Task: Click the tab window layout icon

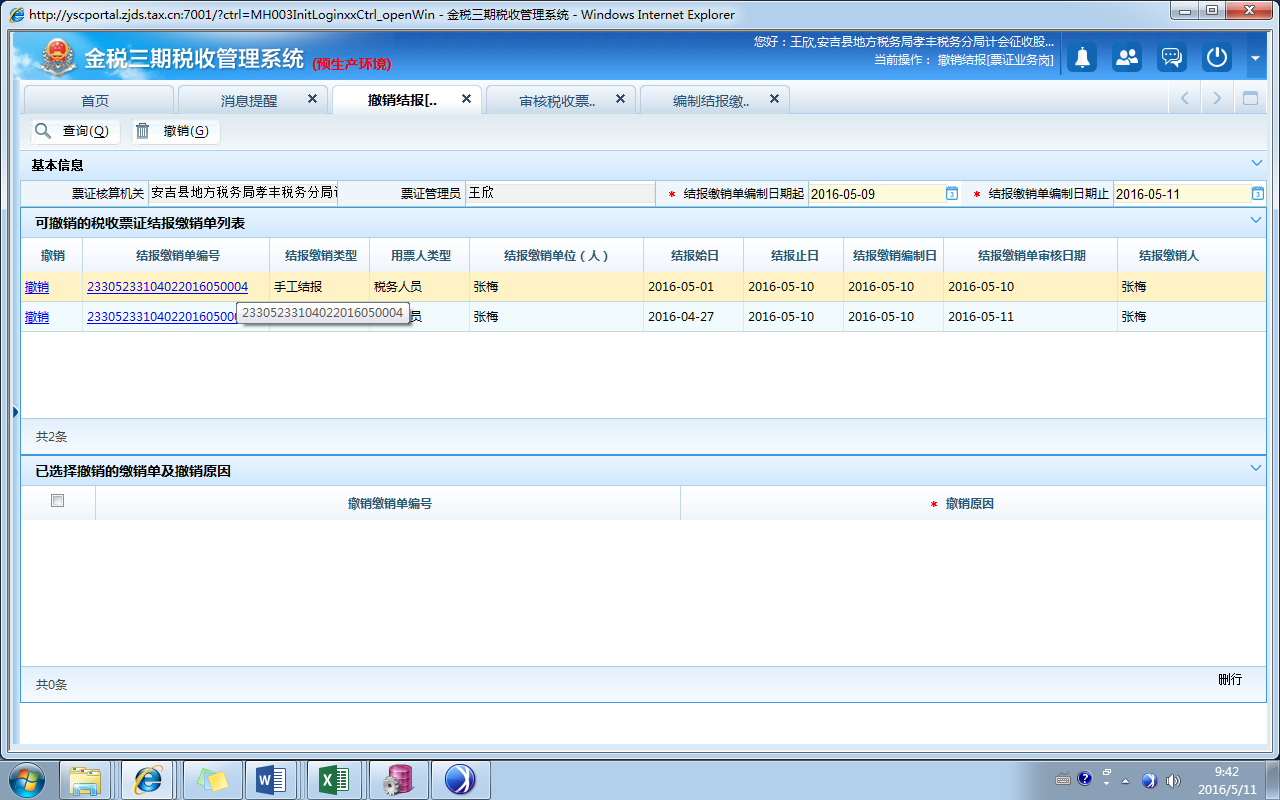Action: 1250,98
